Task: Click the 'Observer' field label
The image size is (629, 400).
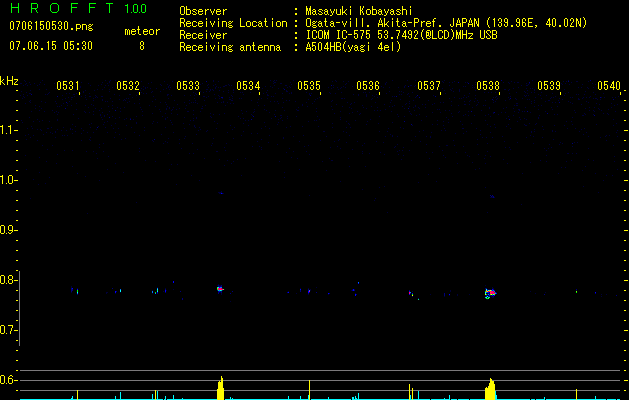Action: pyautogui.click(x=203, y=11)
